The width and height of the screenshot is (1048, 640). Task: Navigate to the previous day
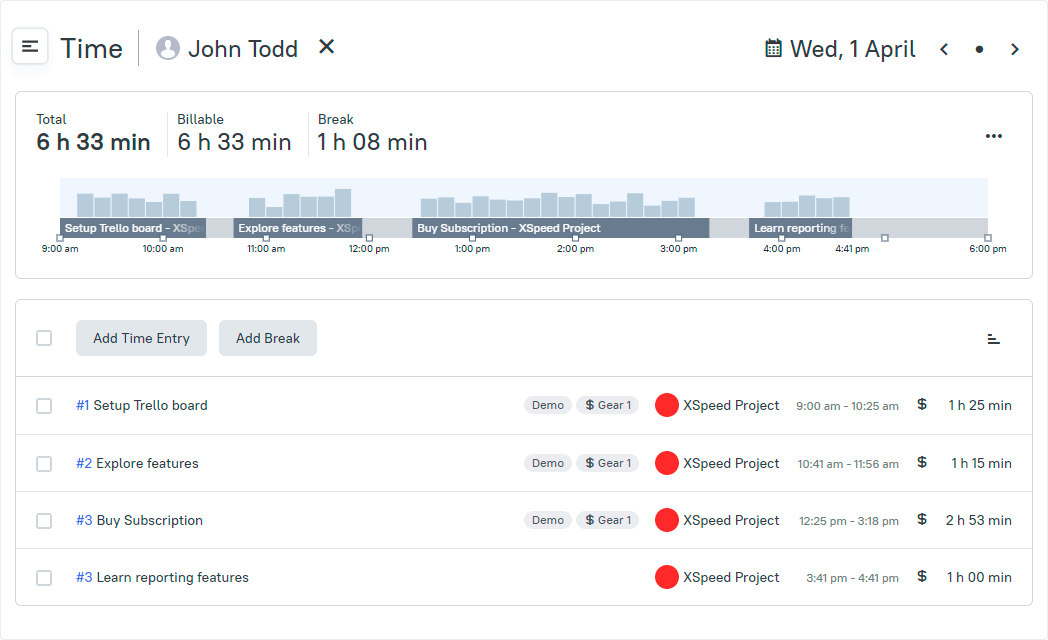click(x=944, y=48)
